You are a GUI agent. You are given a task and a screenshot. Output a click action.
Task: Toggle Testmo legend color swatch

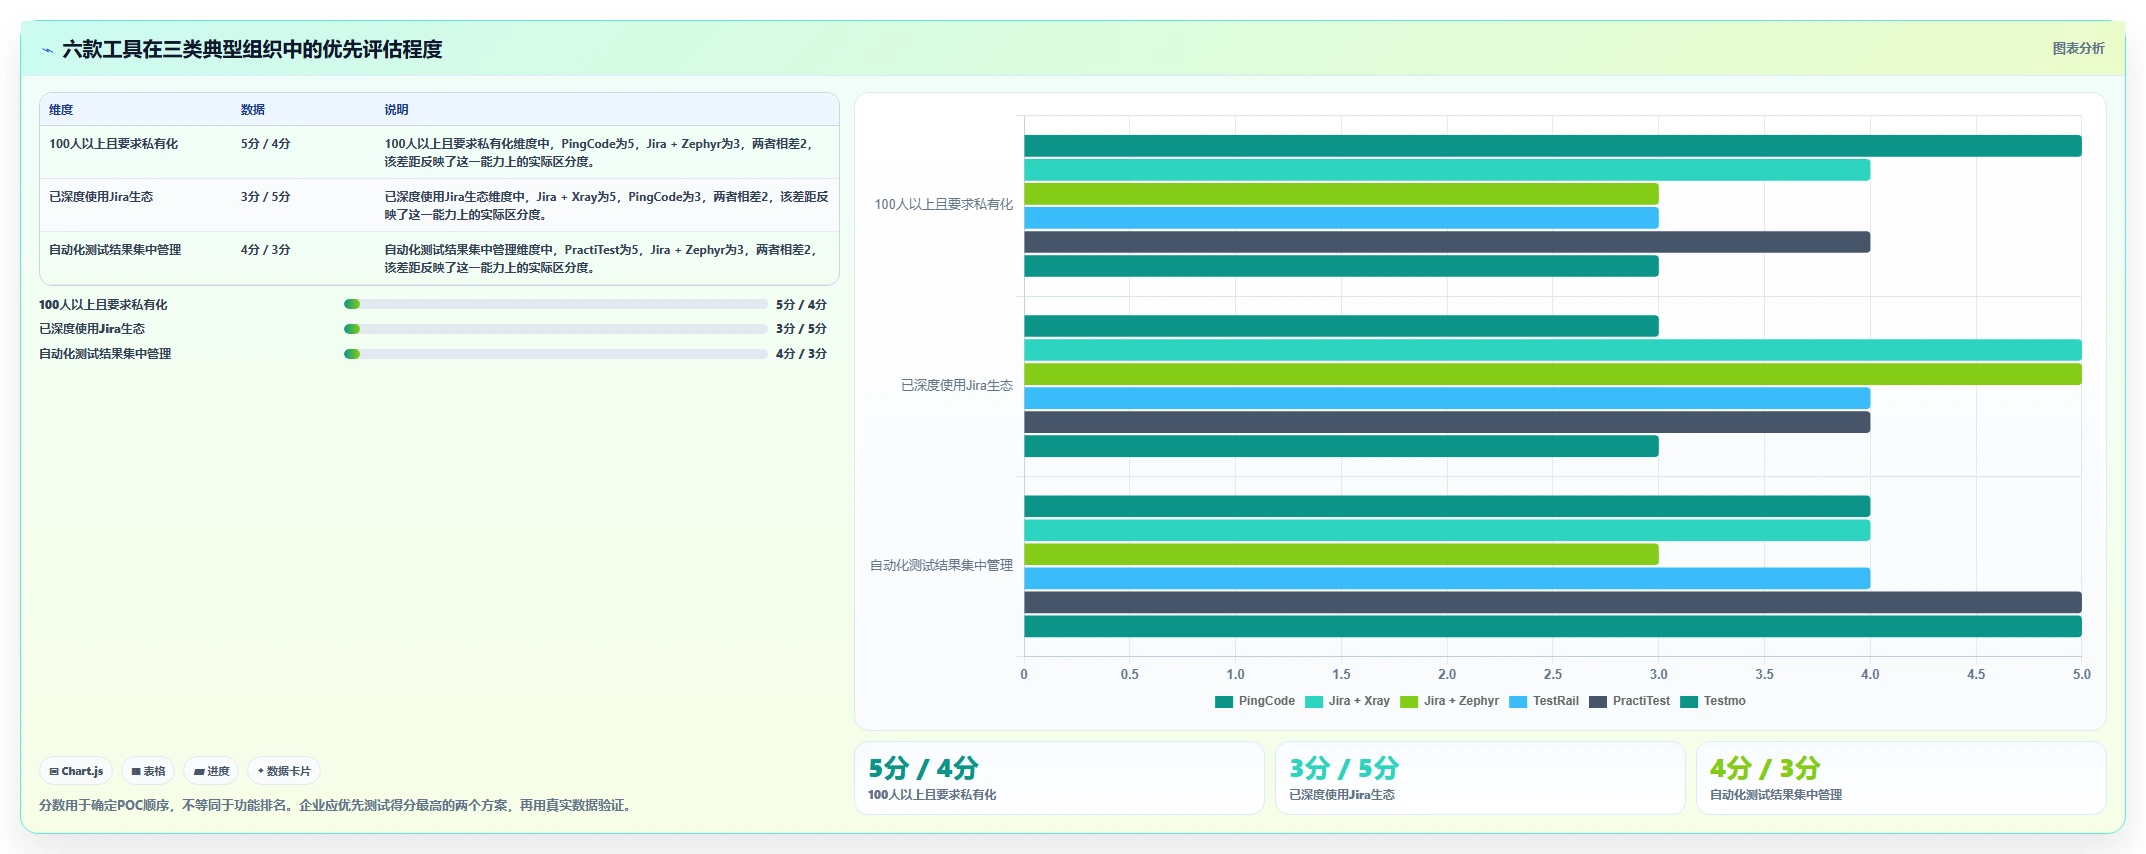pyautogui.click(x=1689, y=701)
